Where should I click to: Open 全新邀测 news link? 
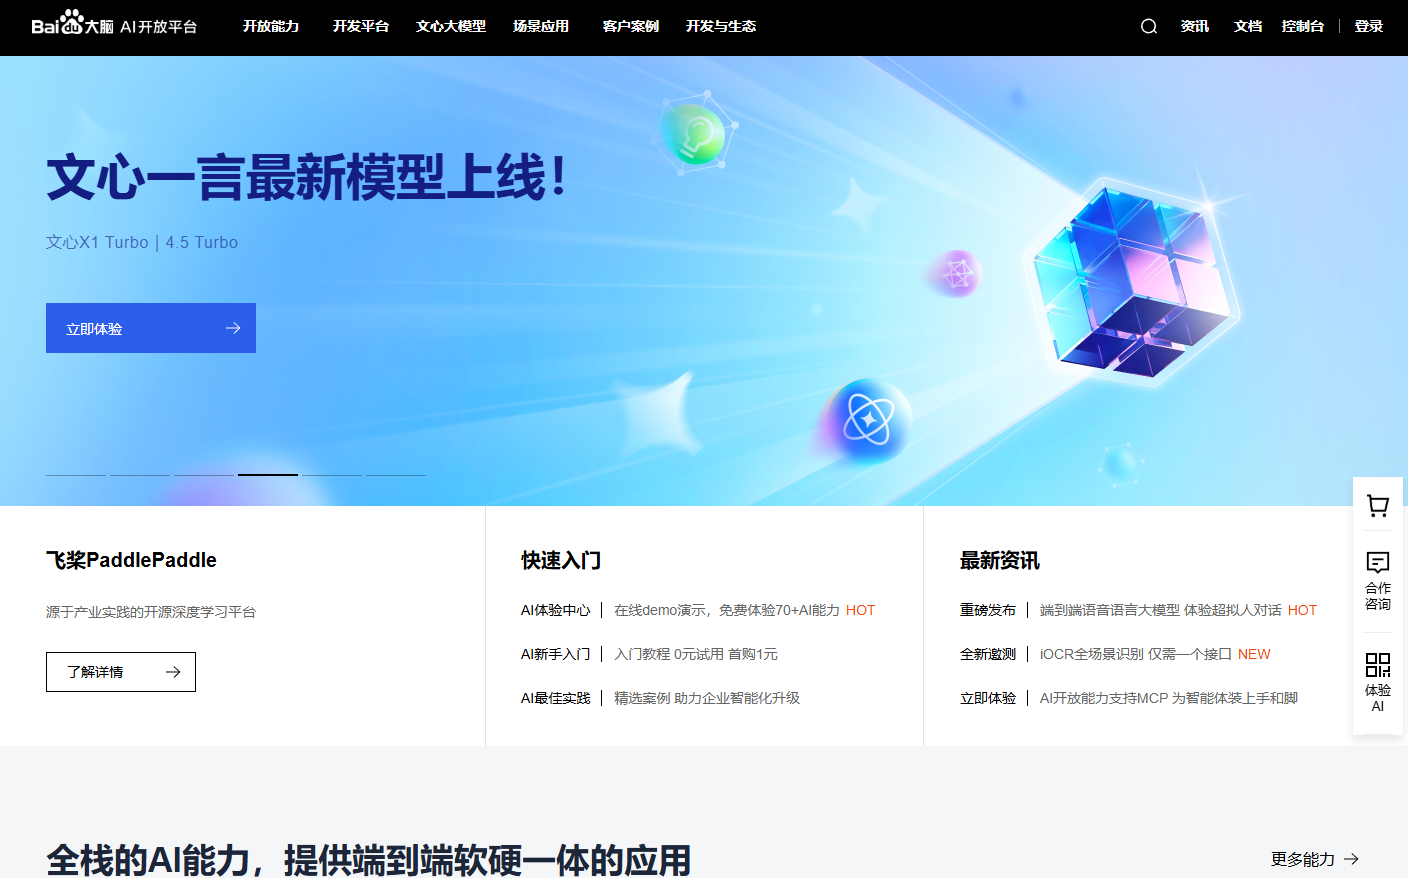tap(988, 654)
